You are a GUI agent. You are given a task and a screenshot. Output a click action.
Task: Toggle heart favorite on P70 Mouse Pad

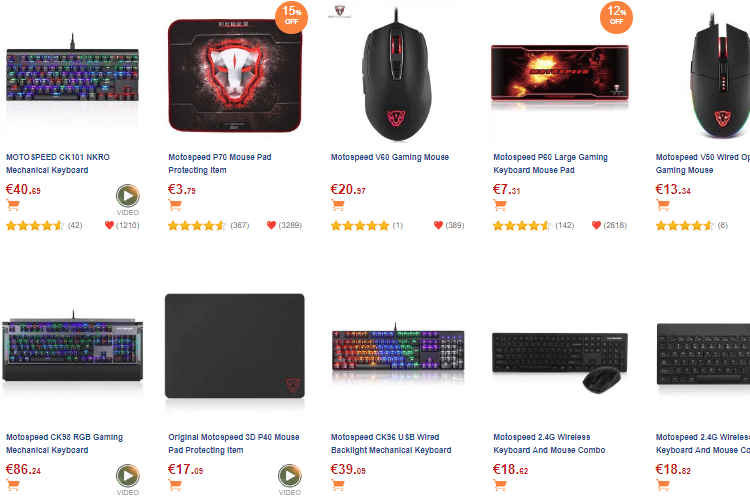271,225
